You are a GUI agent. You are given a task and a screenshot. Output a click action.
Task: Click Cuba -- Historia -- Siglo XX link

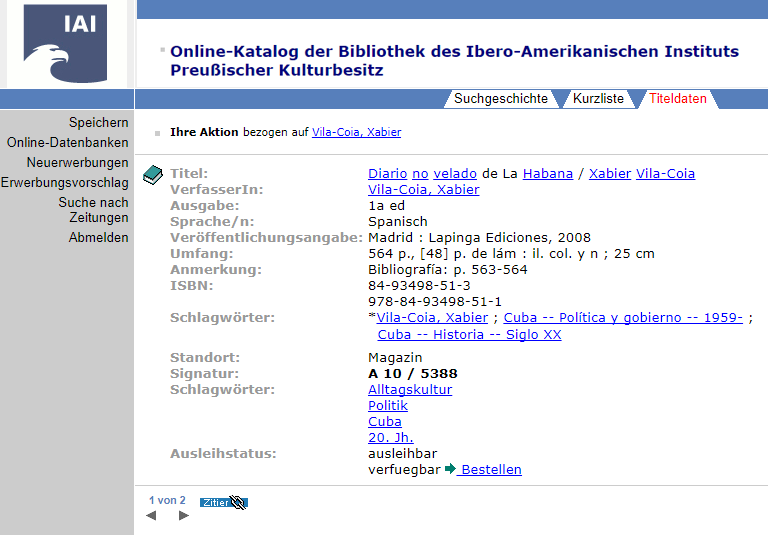469,335
